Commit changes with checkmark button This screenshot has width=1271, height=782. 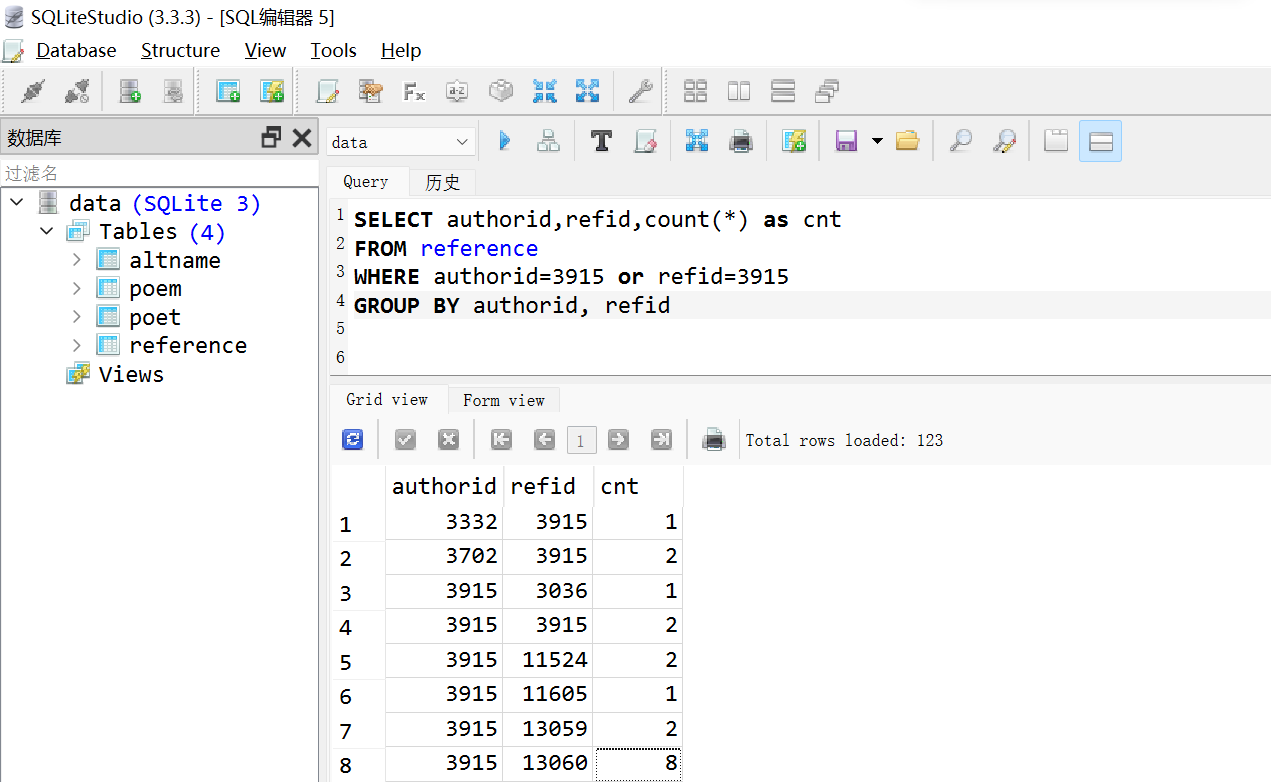405,440
